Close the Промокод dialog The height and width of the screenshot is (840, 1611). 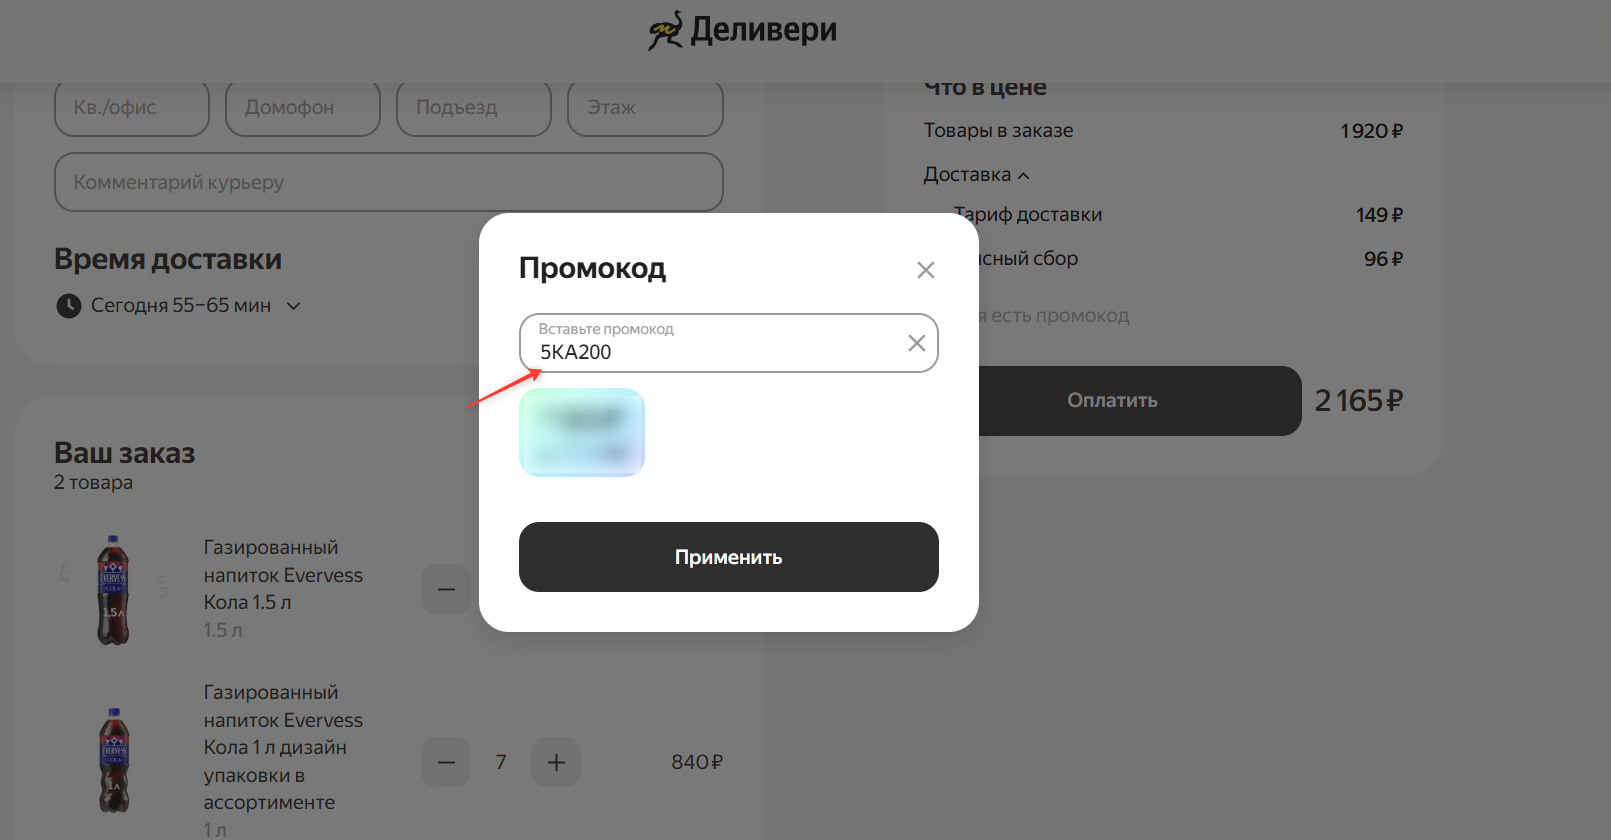pos(925,270)
